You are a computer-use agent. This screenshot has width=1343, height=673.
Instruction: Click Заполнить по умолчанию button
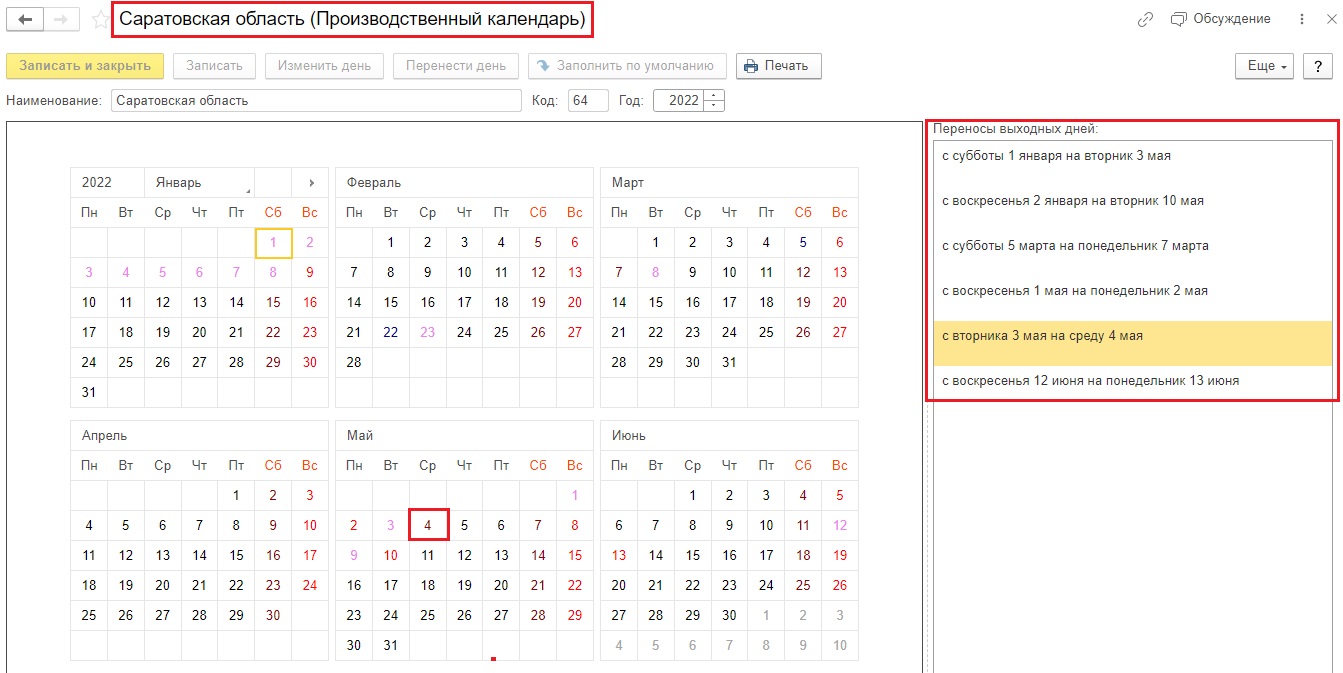click(x=627, y=66)
